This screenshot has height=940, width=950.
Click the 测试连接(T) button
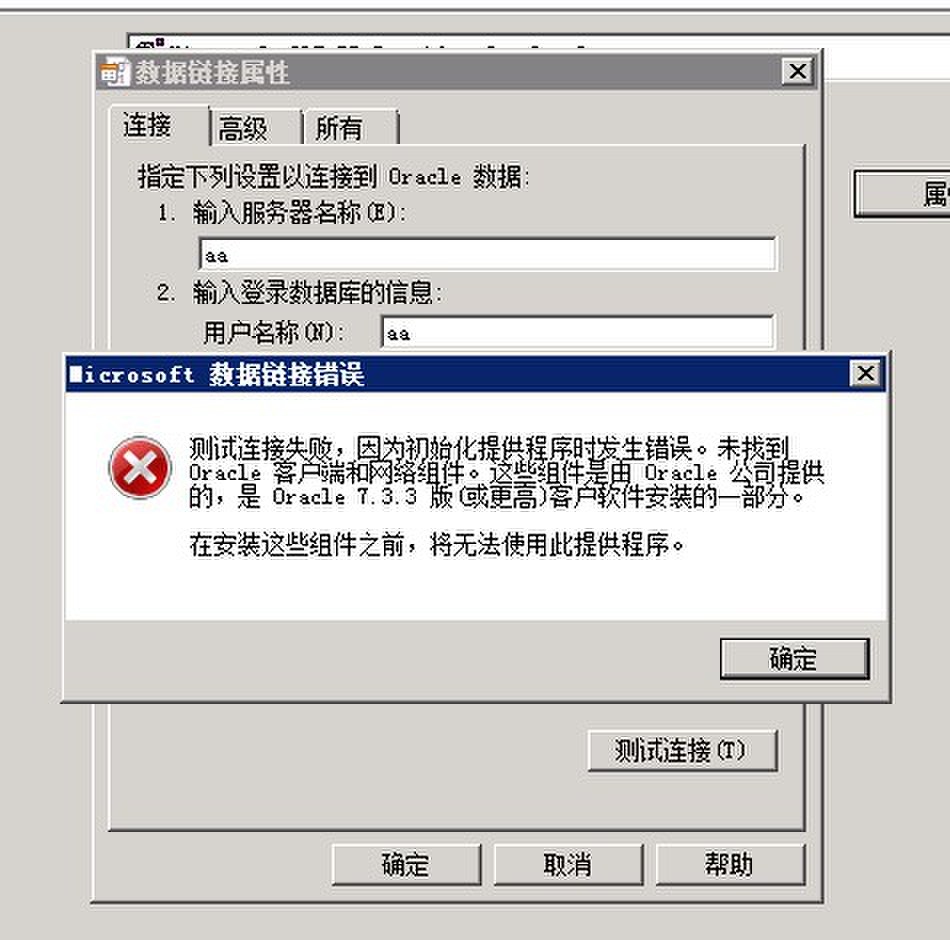click(682, 751)
